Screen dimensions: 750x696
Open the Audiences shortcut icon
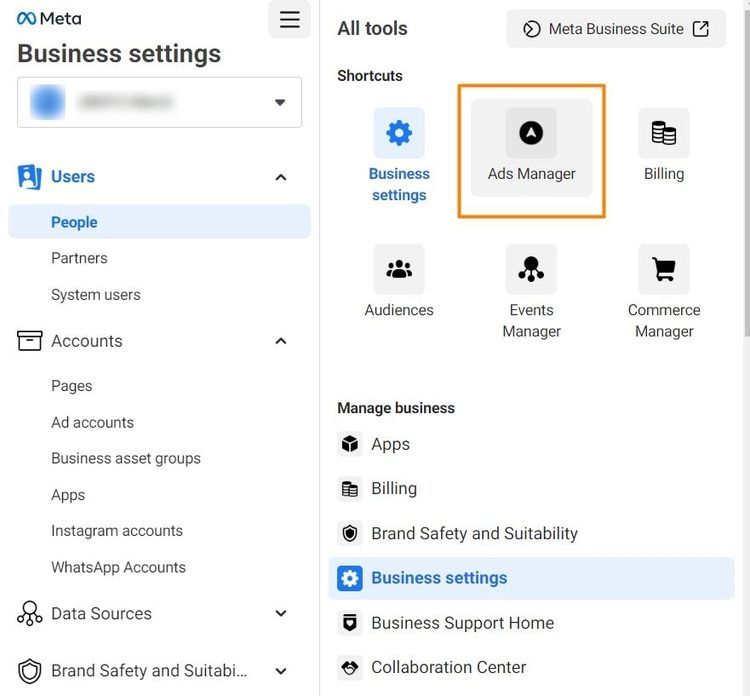tap(399, 269)
